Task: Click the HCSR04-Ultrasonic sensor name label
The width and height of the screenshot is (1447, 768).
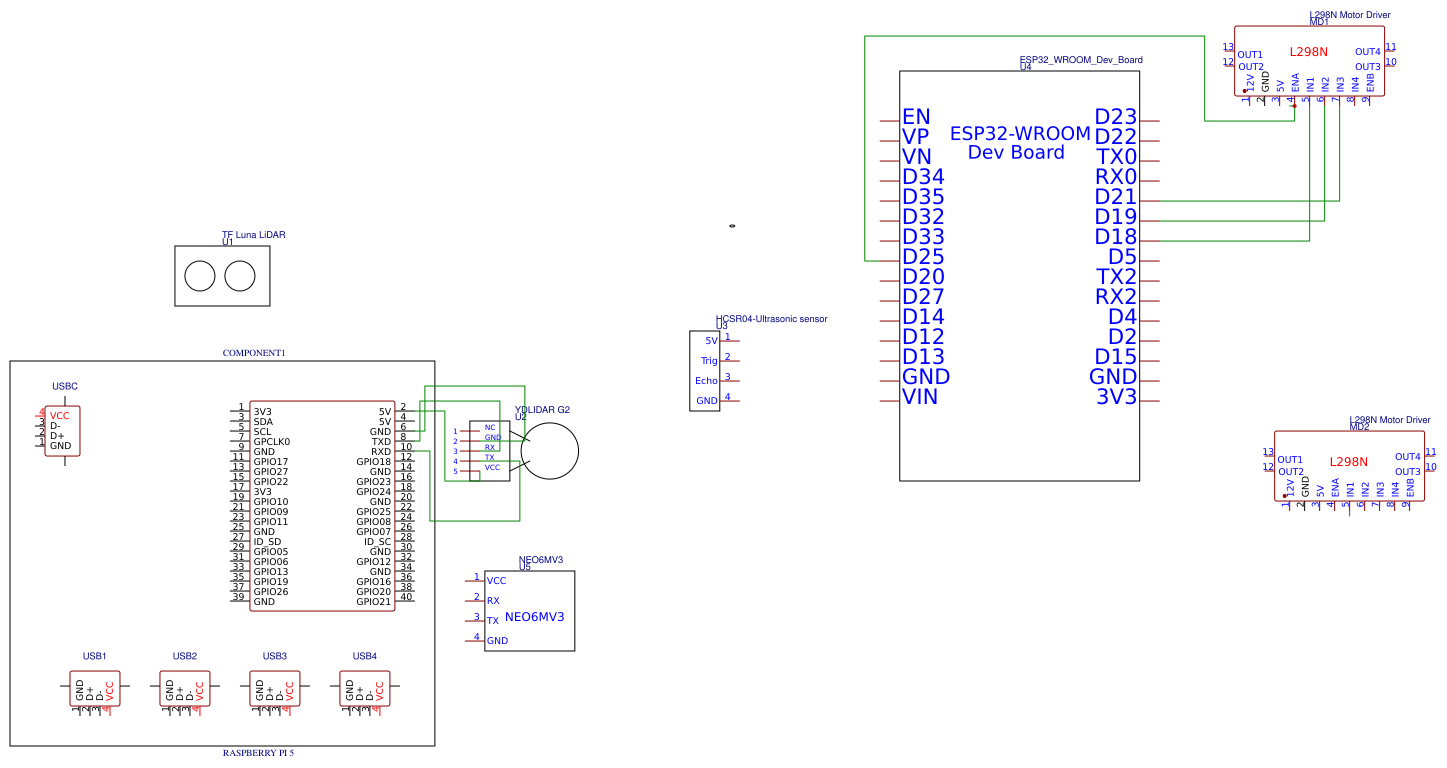Action: click(772, 319)
